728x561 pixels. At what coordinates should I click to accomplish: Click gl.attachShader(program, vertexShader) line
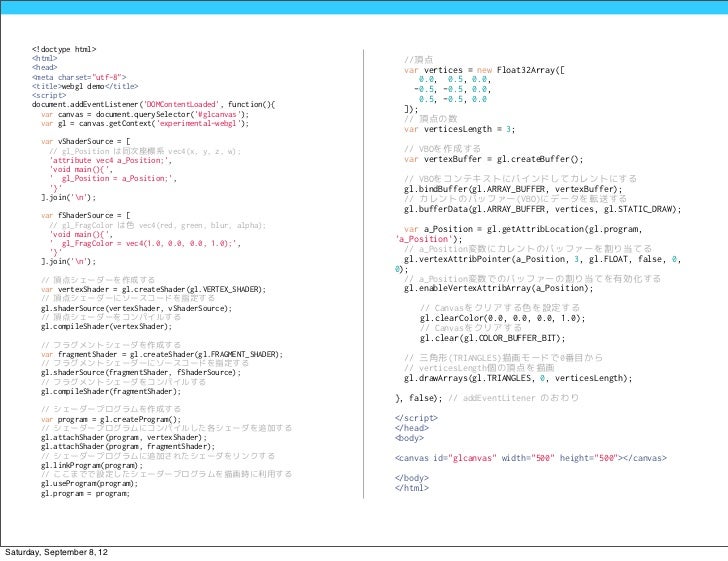click(124, 437)
